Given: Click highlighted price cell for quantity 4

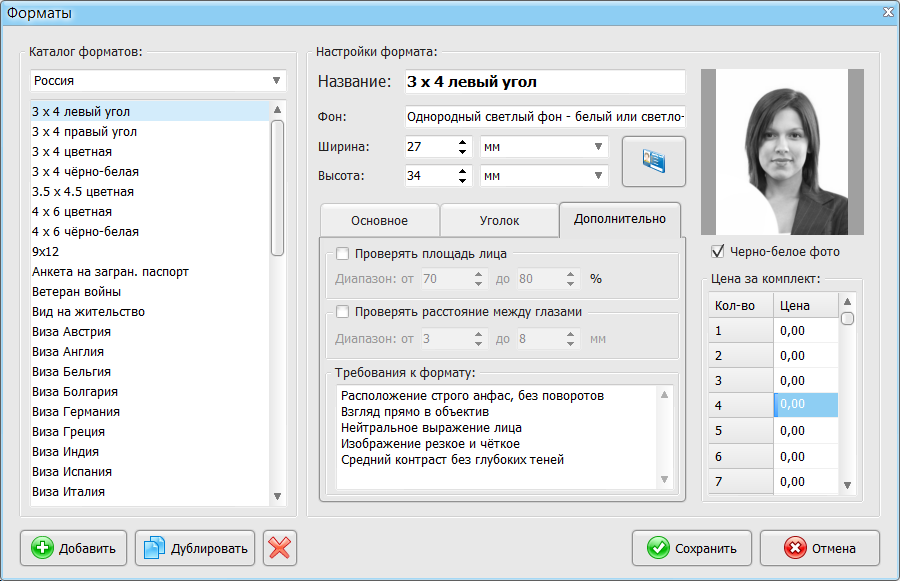Looking at the screenshot, I should pos(806,405).
